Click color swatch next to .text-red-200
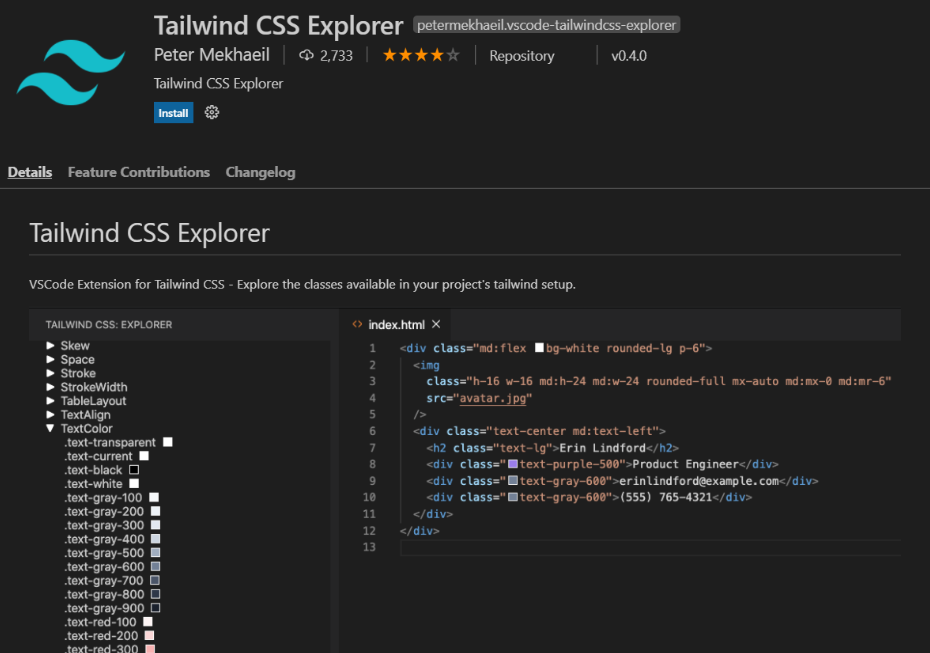This screenshot has height=653, width=930. point(149,635)
